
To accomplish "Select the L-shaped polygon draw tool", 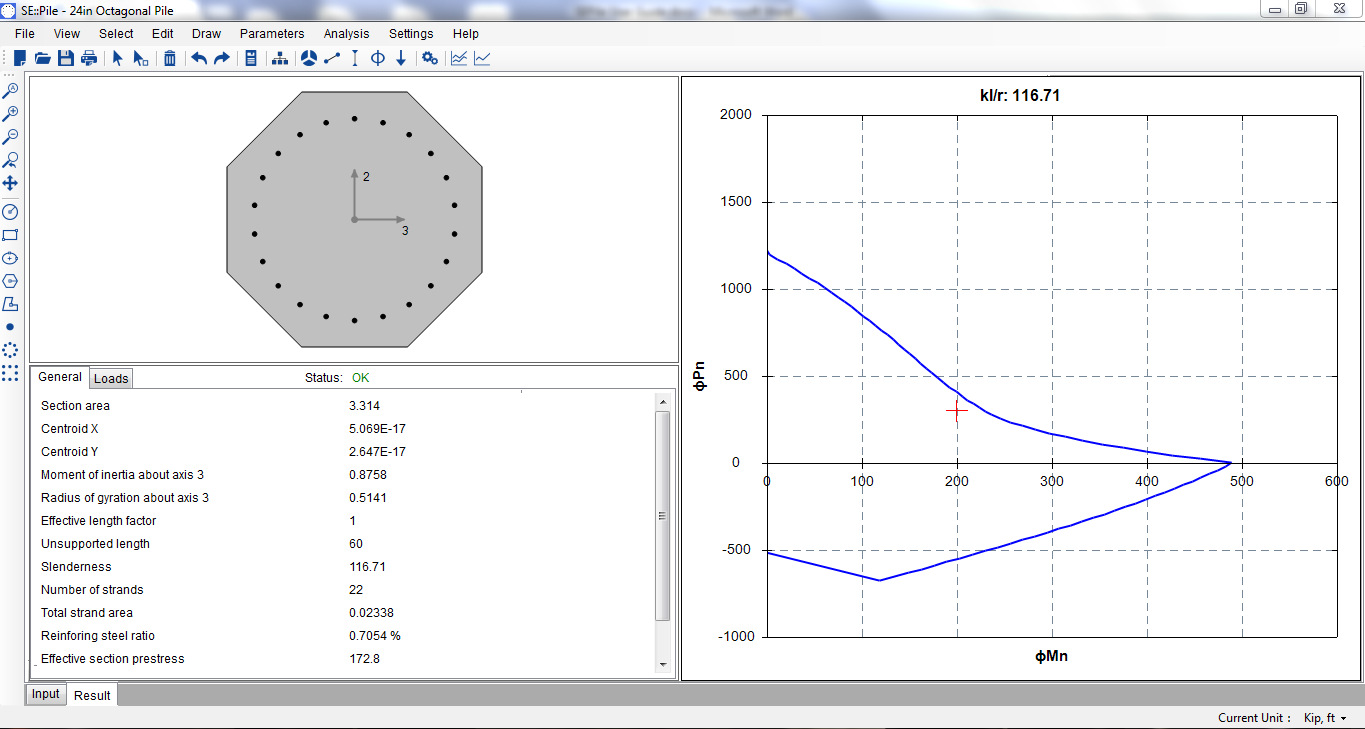I will pos(10,304).
